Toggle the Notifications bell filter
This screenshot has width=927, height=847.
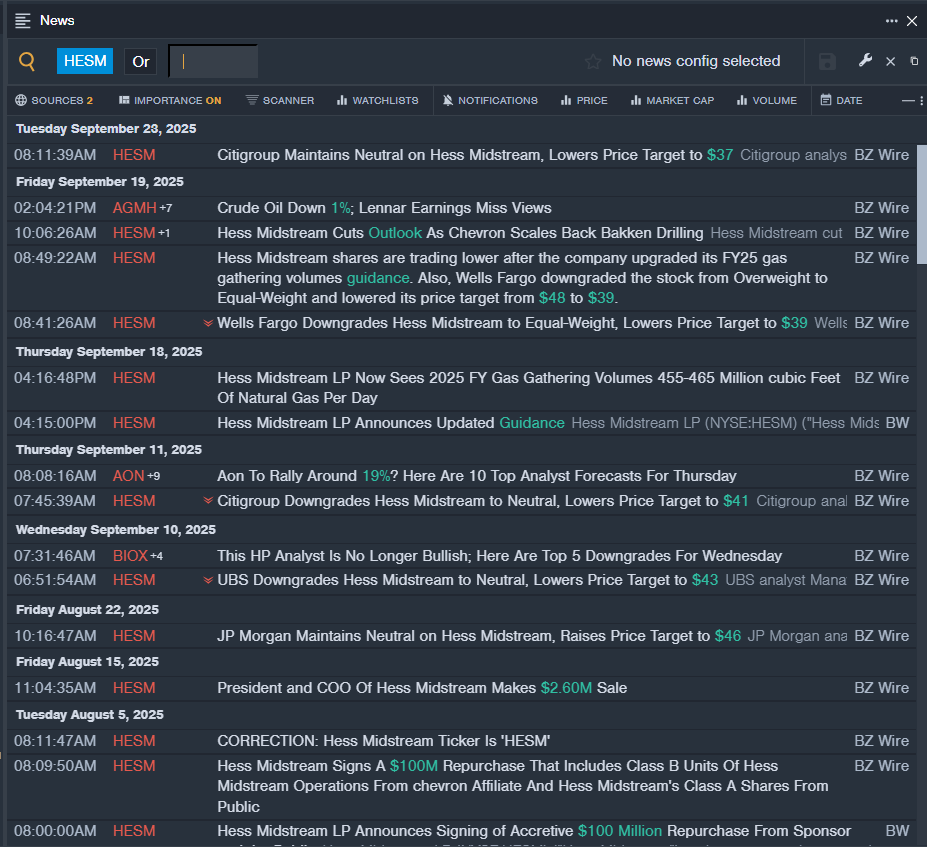coord(490,100)
